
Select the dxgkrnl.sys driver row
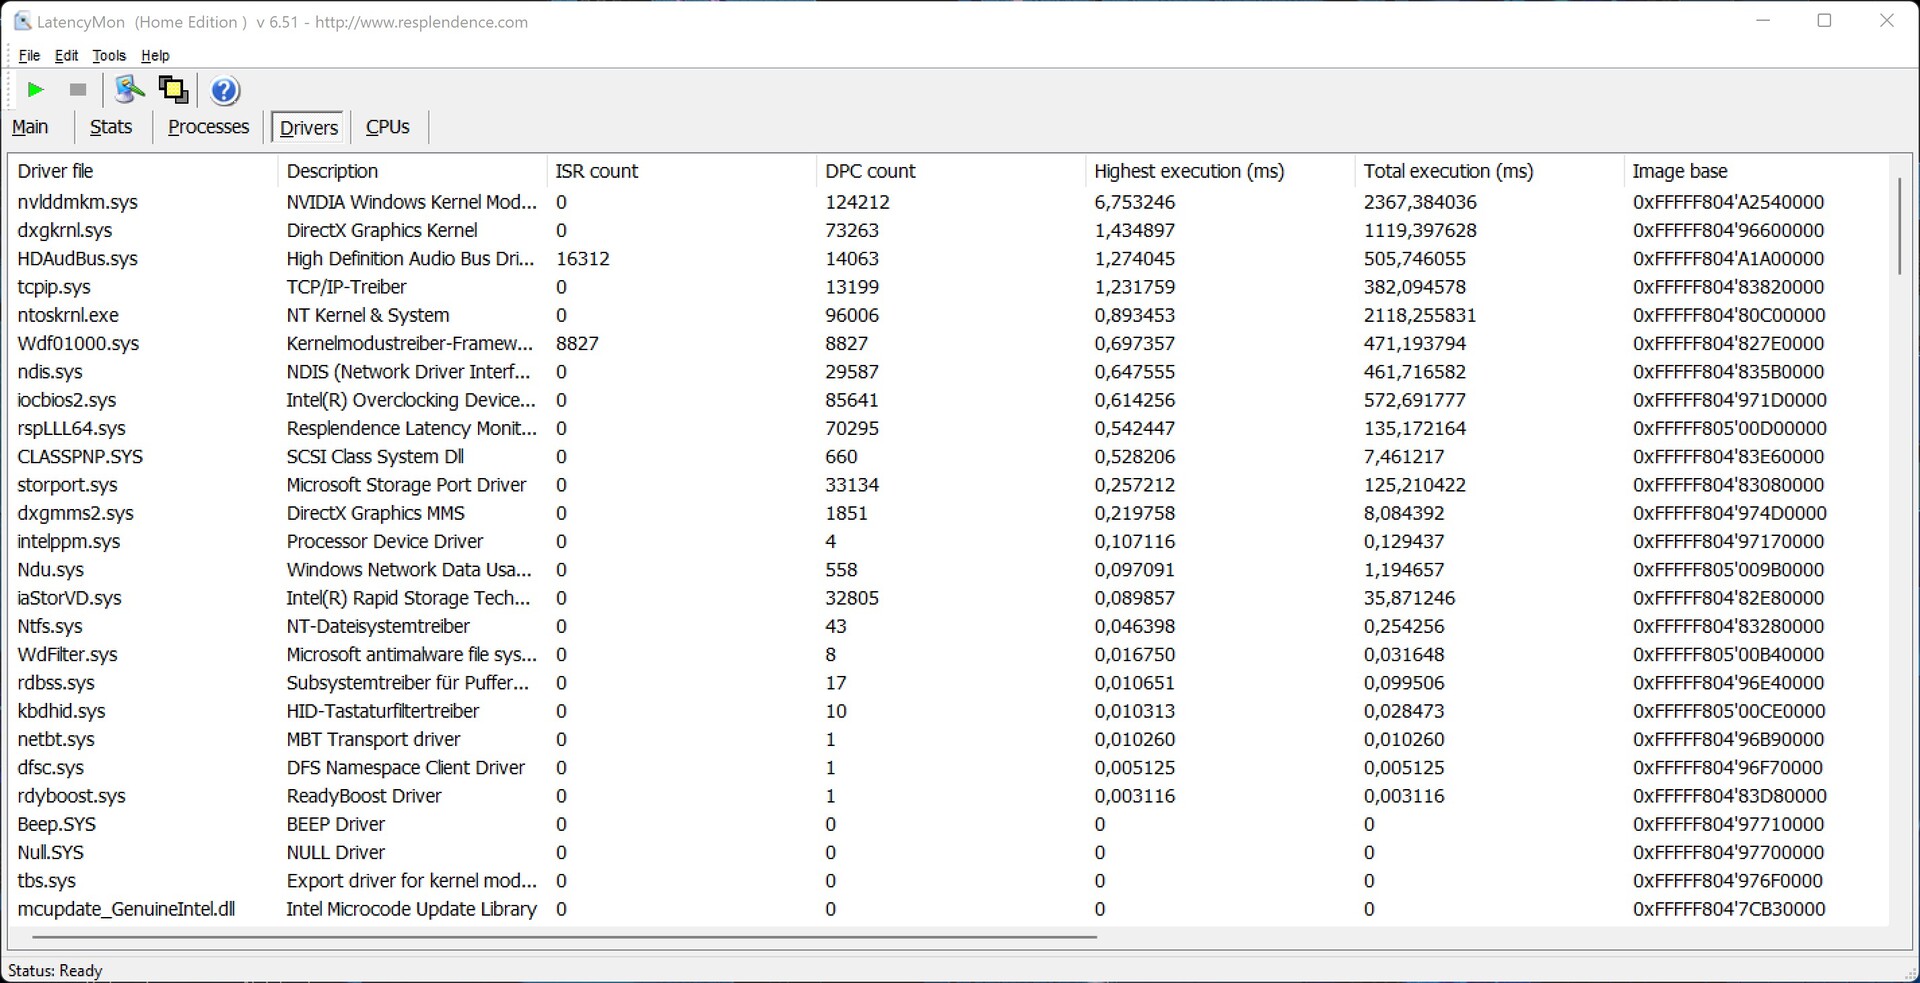coord(949,230)
